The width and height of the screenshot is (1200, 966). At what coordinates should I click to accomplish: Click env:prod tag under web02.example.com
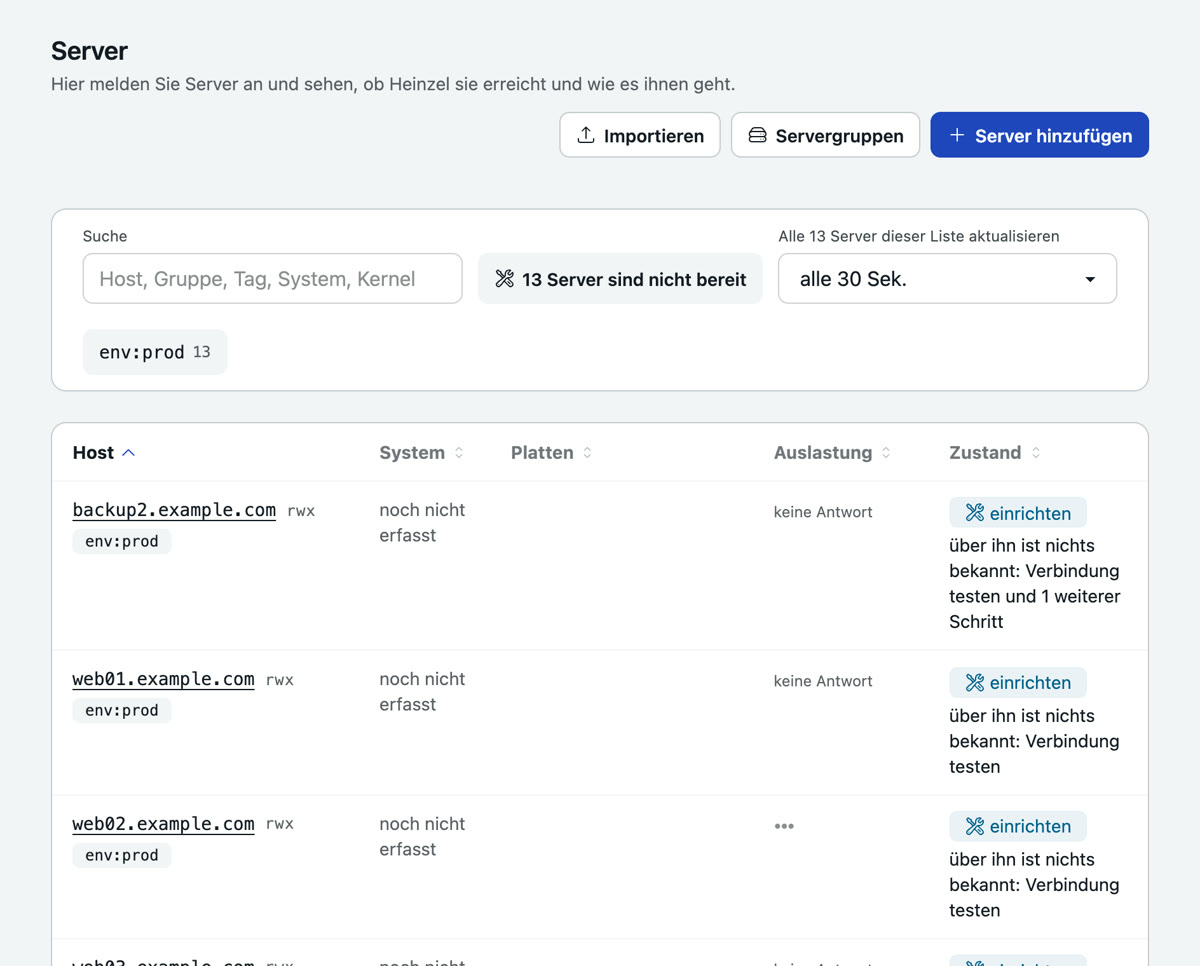(x=122, y=855)
